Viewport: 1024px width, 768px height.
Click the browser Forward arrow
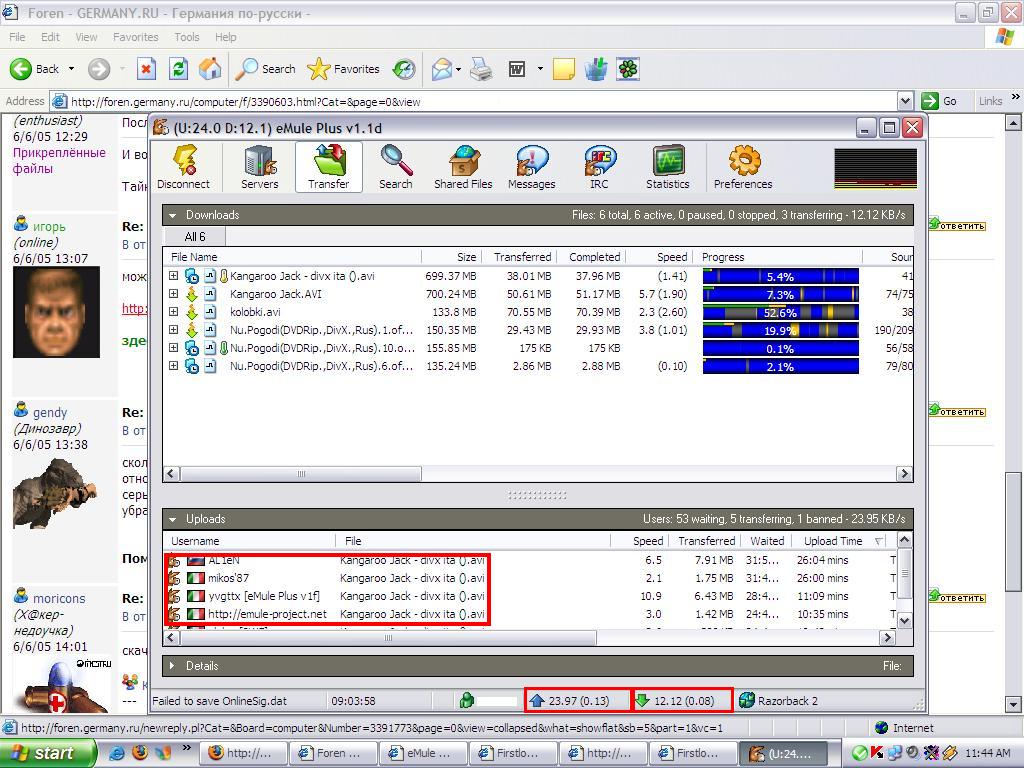(99, 69)
